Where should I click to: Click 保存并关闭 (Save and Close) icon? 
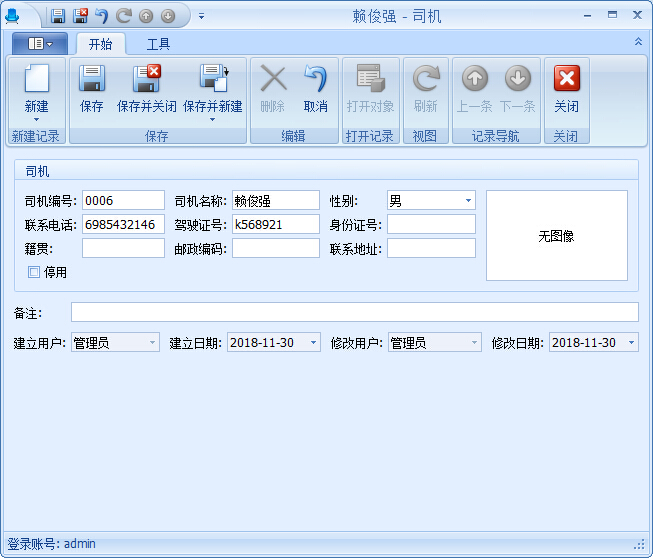click(x=146, y=80)
